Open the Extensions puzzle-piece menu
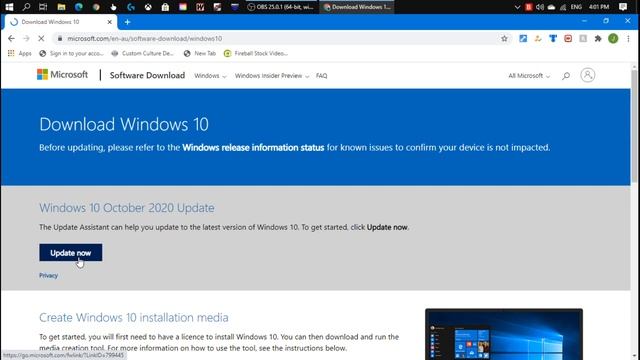This screenshot has height=360, width=640. click(x=598, y=38)
